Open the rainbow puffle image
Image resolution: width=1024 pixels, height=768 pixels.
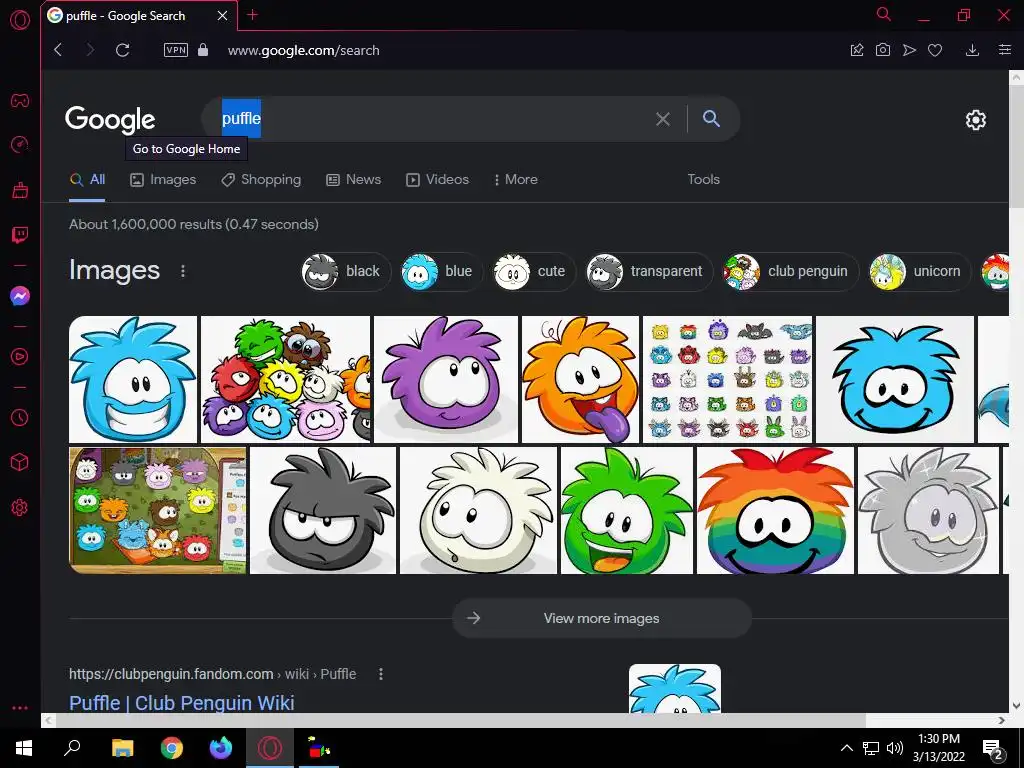775,511
